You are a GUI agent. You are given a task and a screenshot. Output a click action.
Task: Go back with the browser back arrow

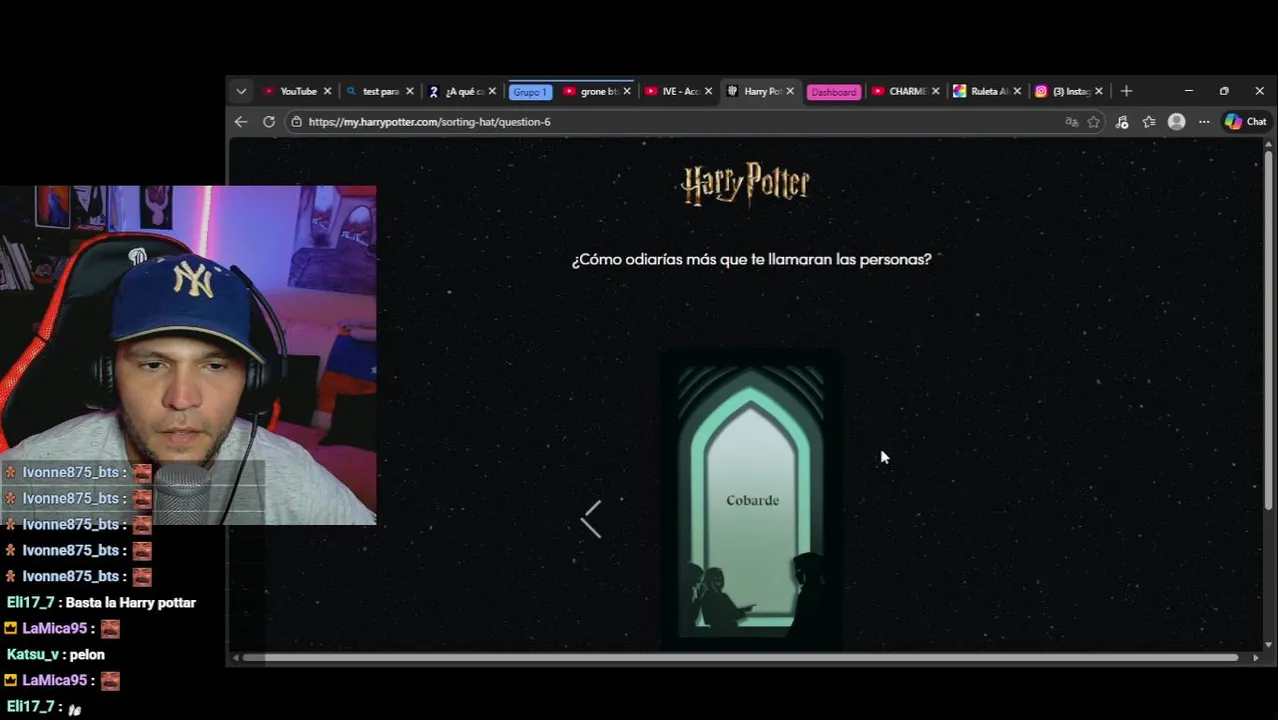[x=241, y=122]
